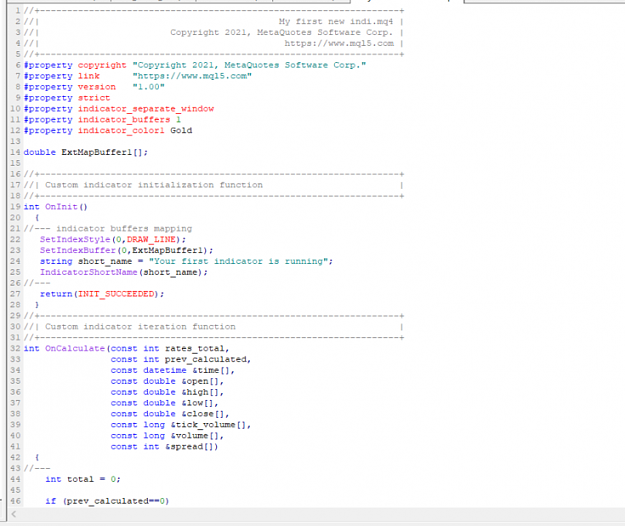Click the 'Custom indicator iteration function' comment
This screenshot has height=526, width=625.
coord(140,327)
